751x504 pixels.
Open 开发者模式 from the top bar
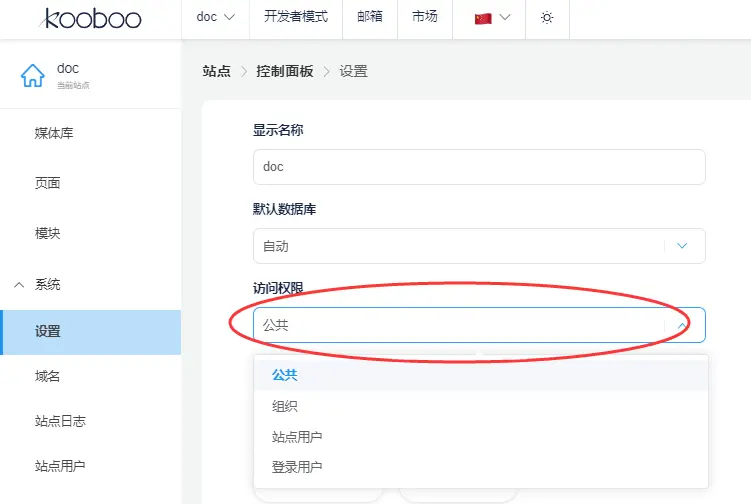pos(295,17)
